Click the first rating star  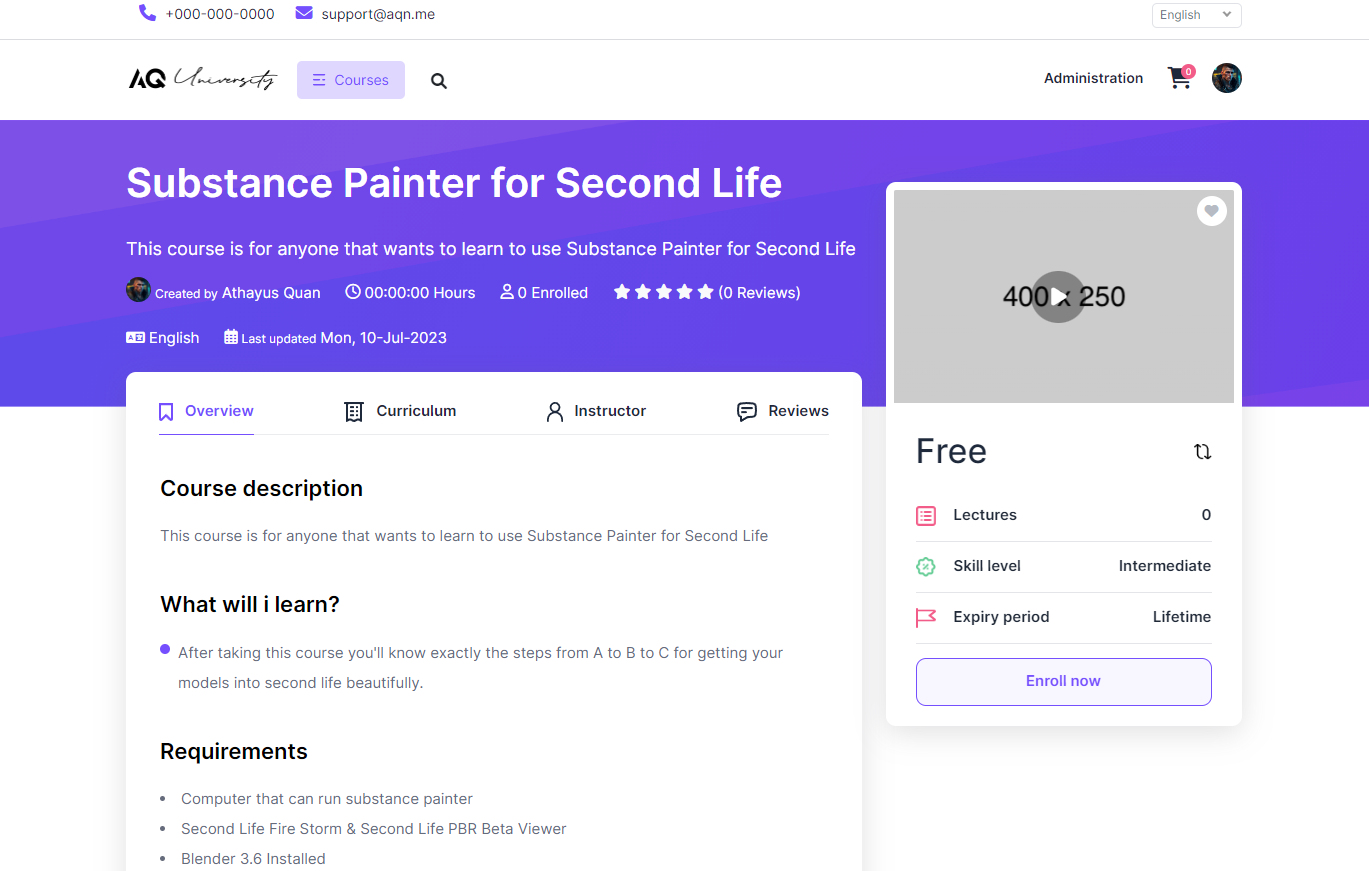(x=622, y=292)
